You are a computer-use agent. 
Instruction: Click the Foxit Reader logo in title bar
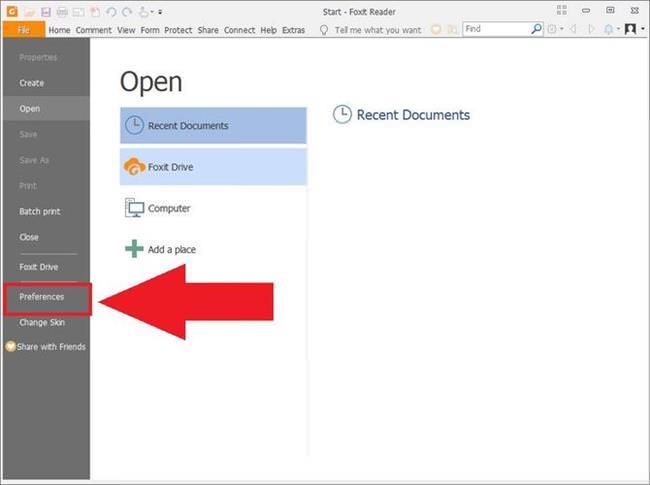[12, 11]
